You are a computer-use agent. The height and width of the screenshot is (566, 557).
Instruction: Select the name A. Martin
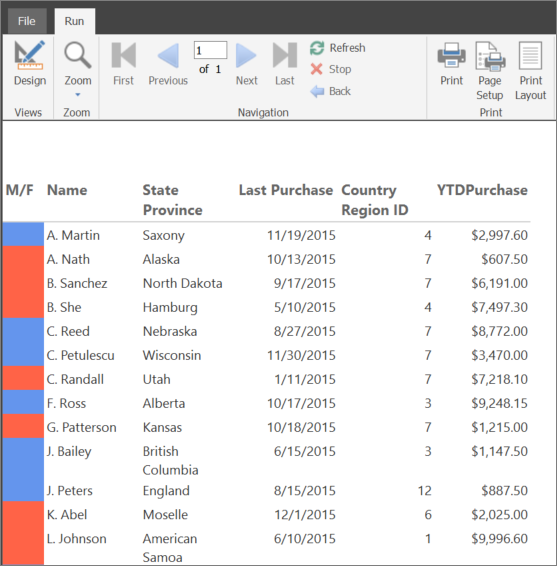click(x=73, y=235)
